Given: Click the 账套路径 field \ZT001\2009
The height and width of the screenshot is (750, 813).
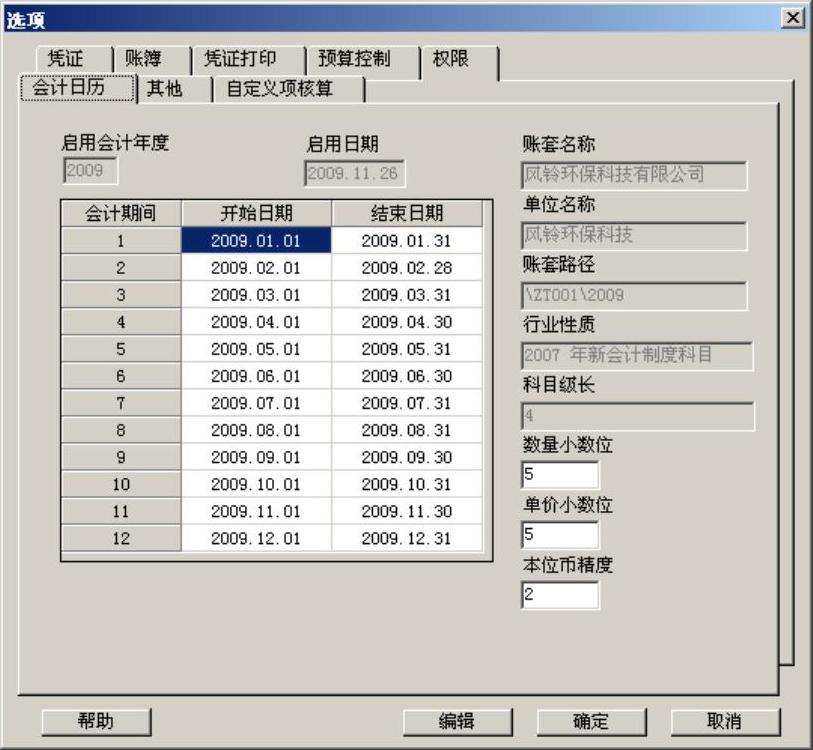Looking at the screenshot, I should (634, 296).
